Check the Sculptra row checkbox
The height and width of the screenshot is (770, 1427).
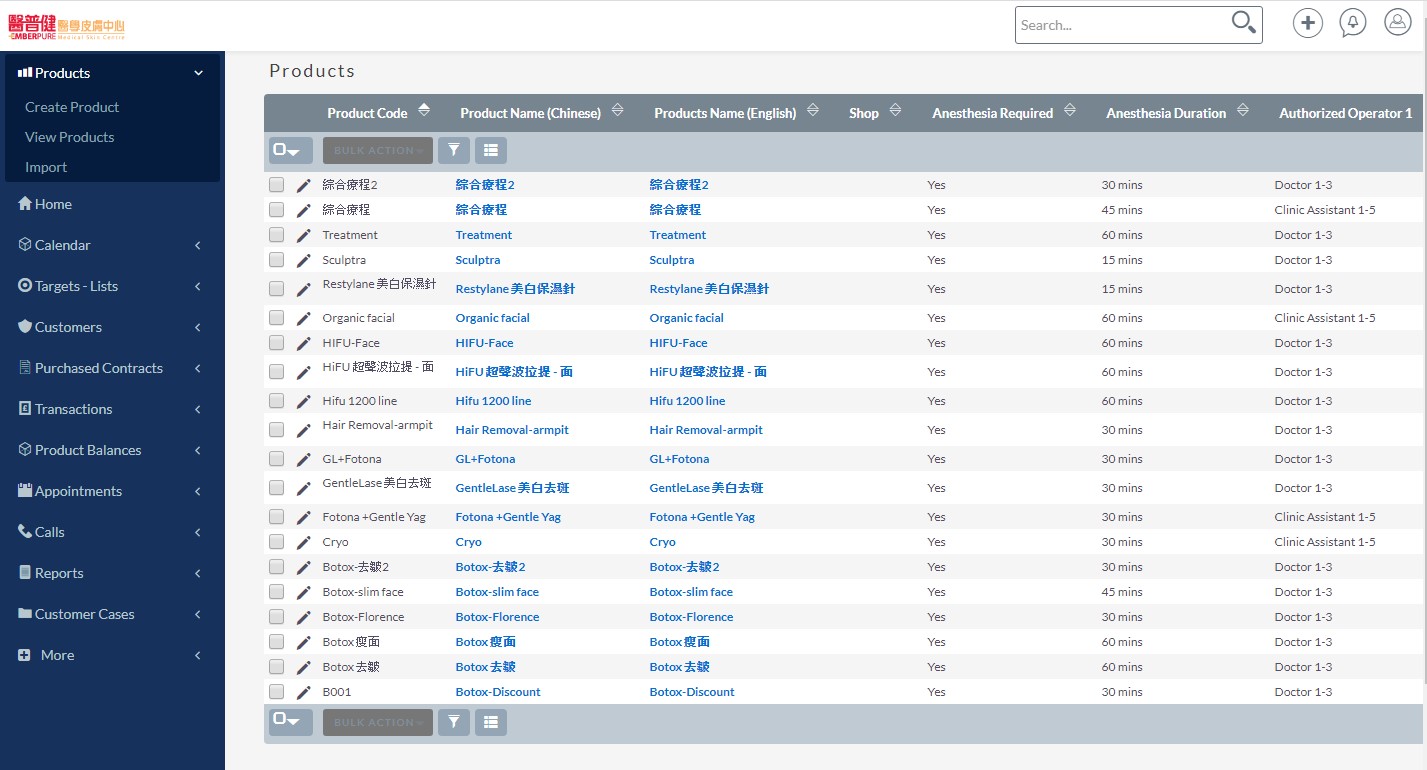[276, 260]
